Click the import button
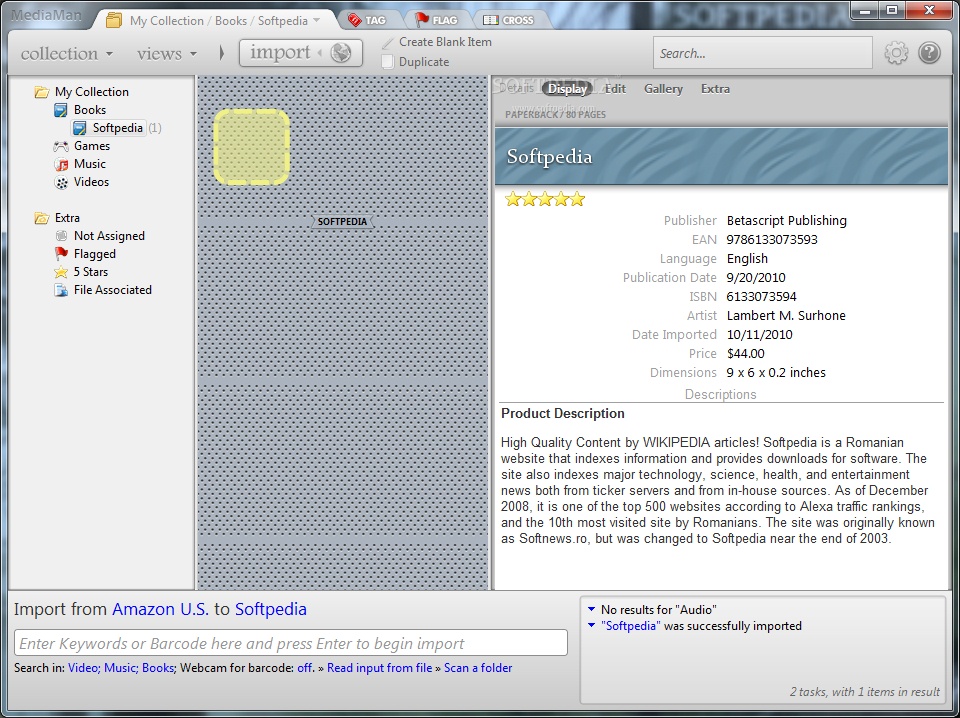This screenshot has height=718, width=960. [301, 53]
